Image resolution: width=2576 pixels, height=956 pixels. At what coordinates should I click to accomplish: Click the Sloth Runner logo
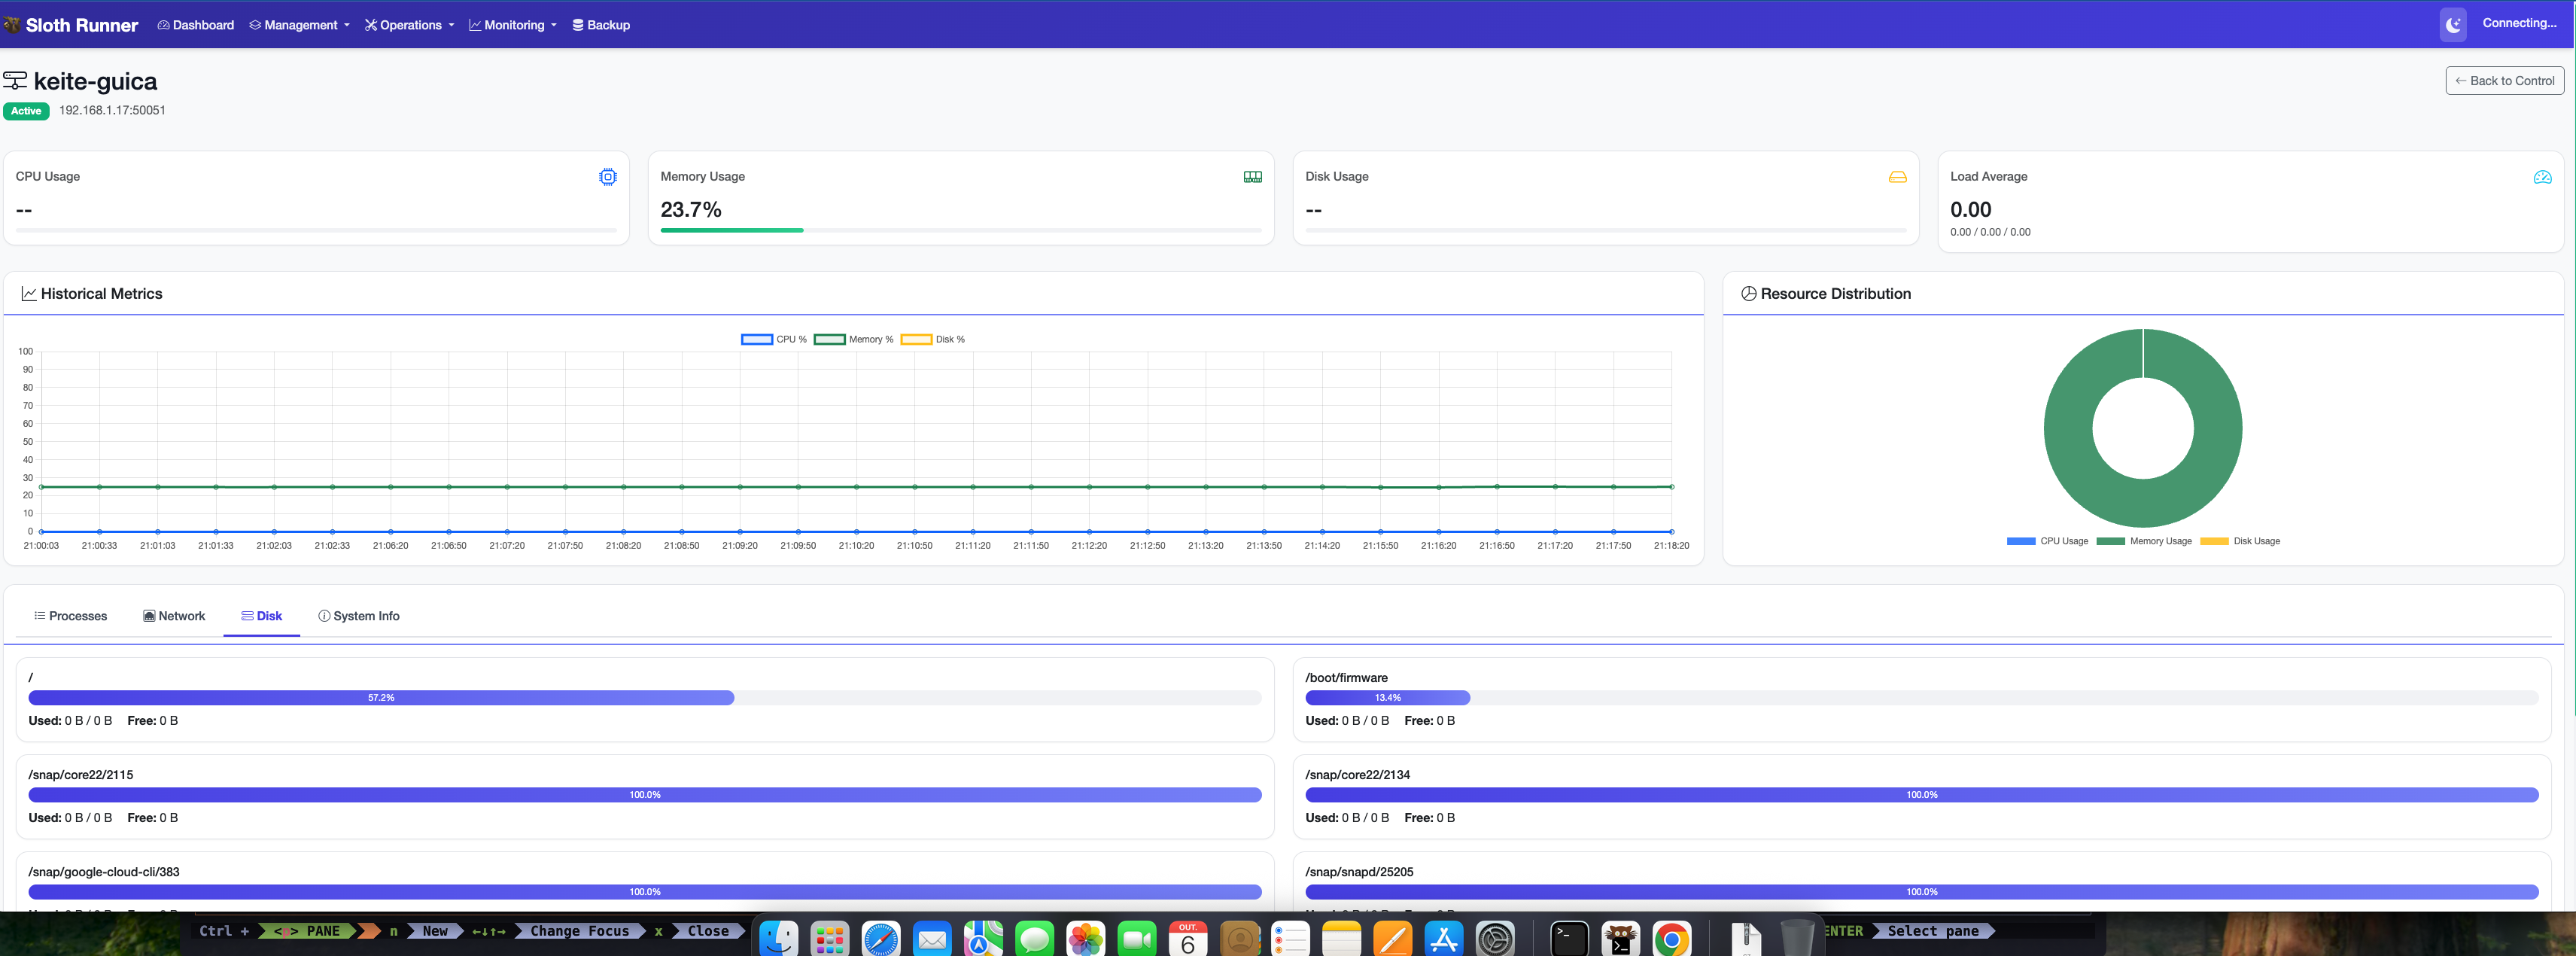click(x=71, y=25)
